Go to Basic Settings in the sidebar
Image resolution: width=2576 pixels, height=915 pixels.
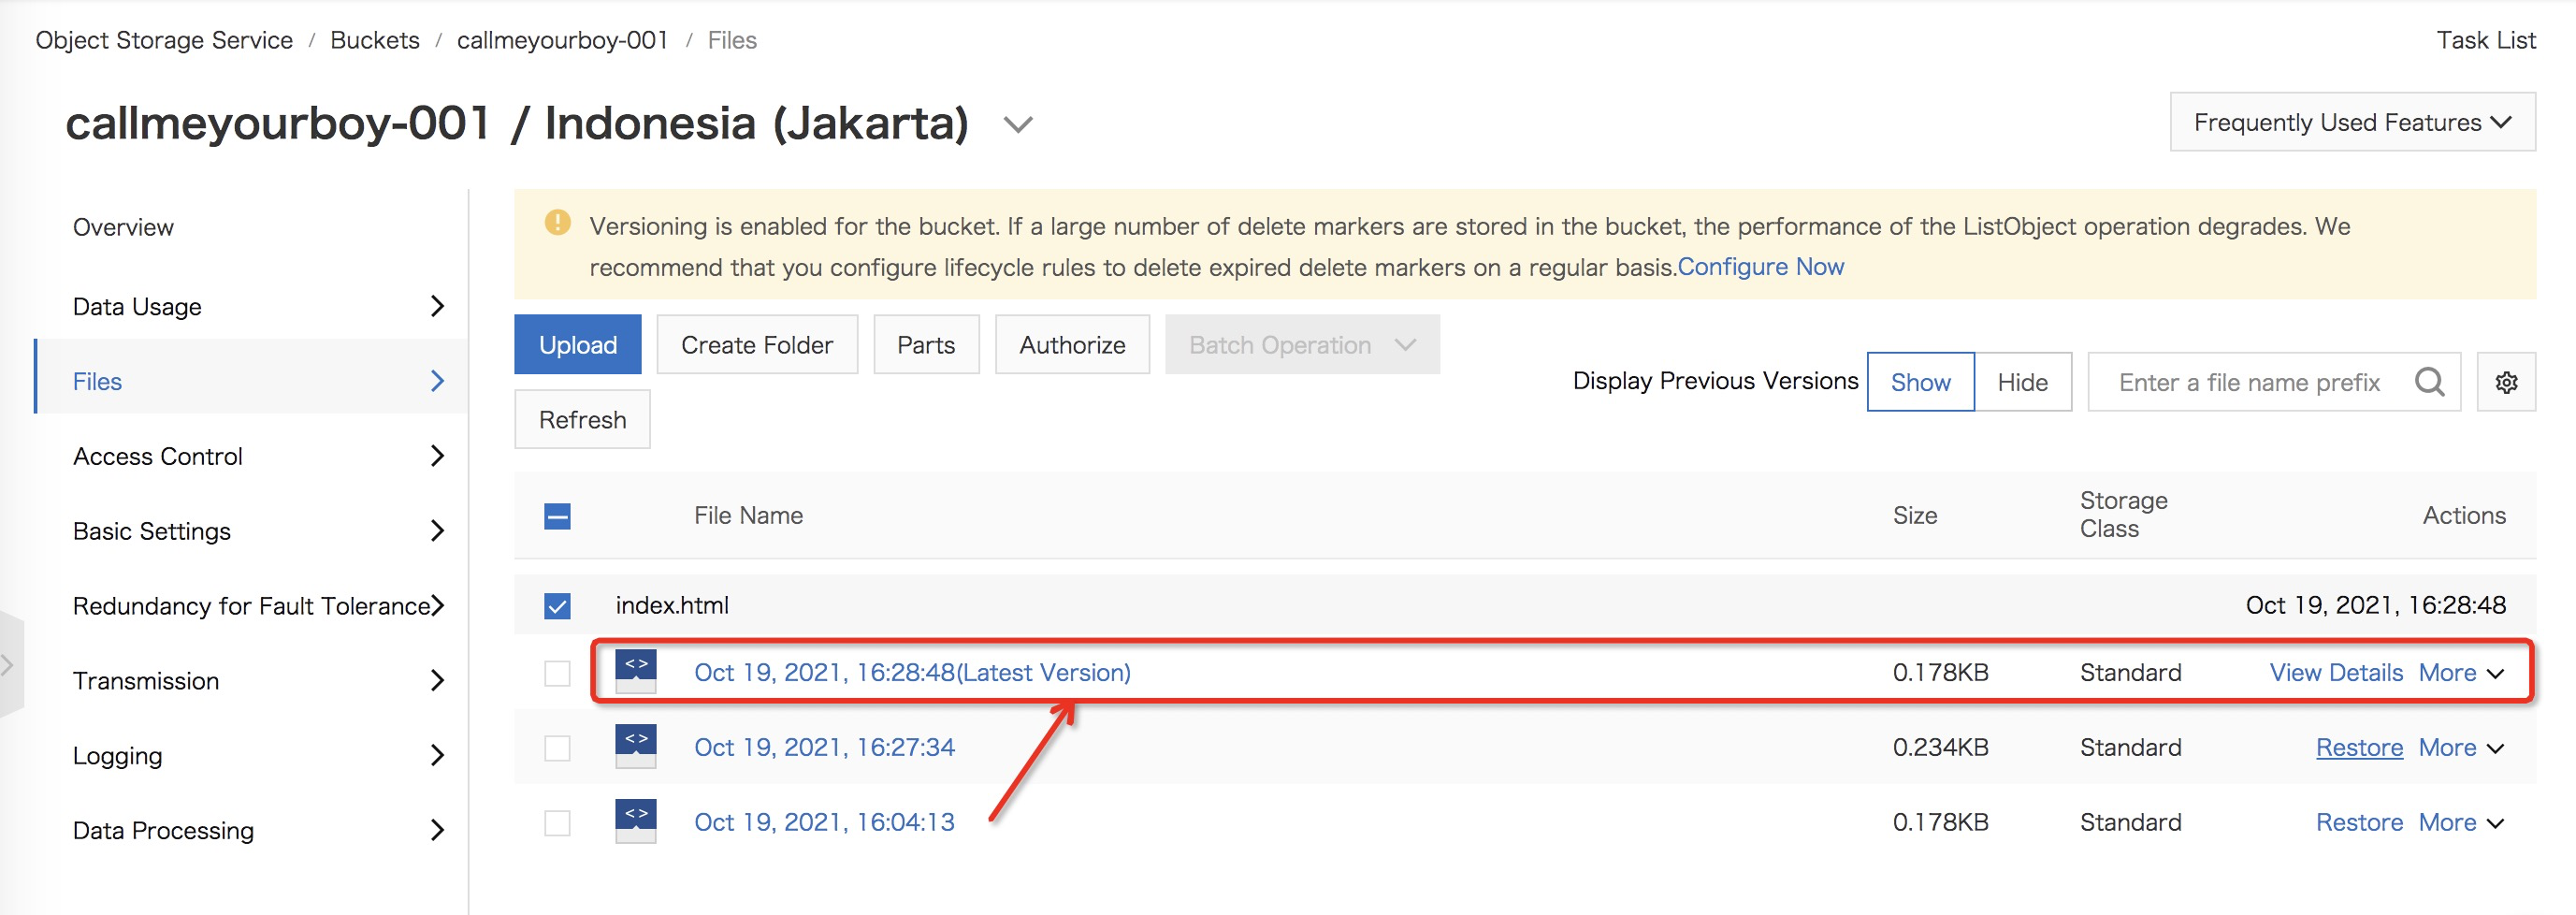point(152,531)
